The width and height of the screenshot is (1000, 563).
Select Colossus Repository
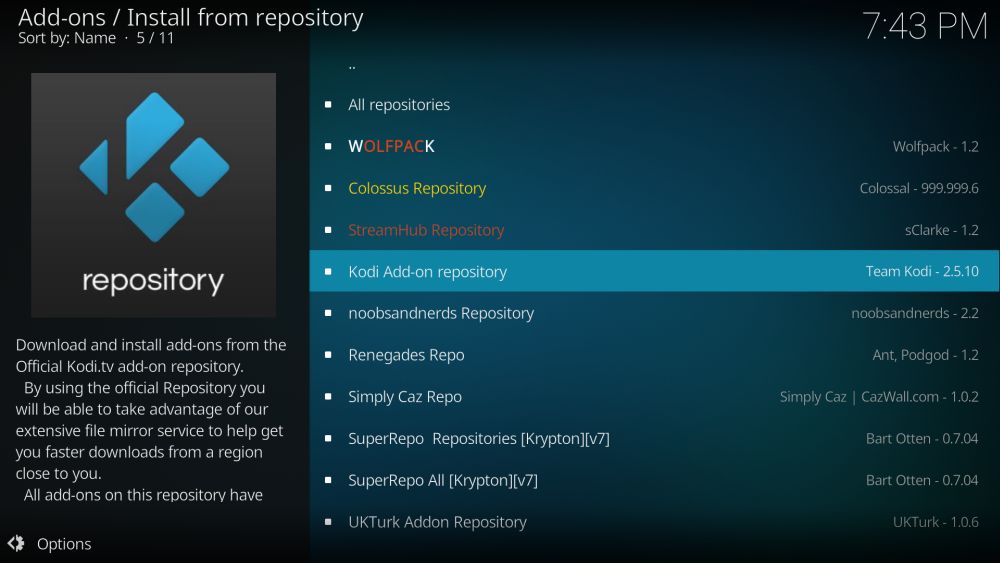pos(417,188)
